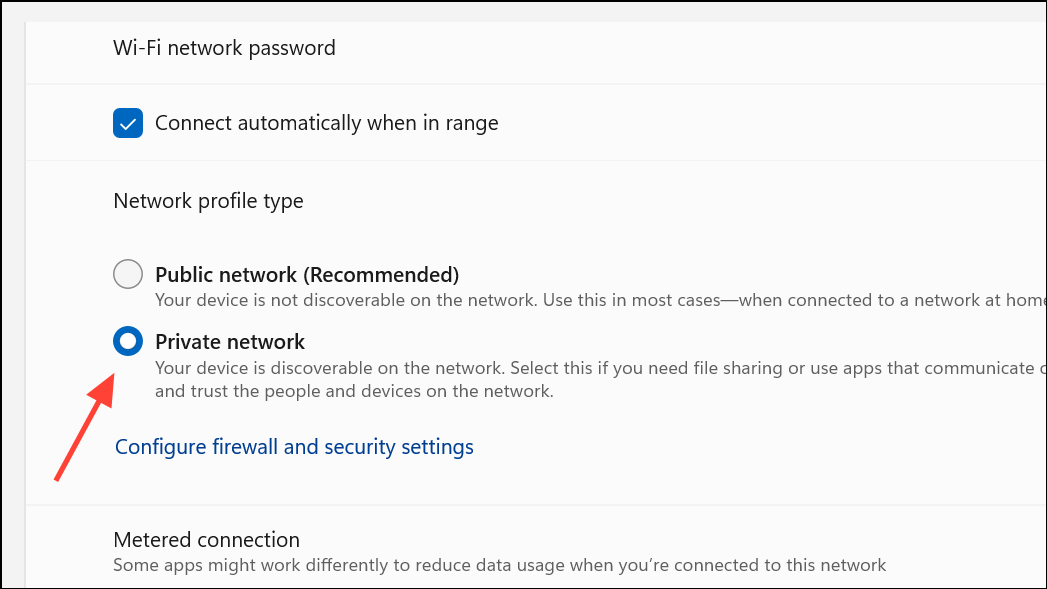The image size is (1047, 589).
Task: Click the bold "Private network" label text
Action: coord(230,342)
